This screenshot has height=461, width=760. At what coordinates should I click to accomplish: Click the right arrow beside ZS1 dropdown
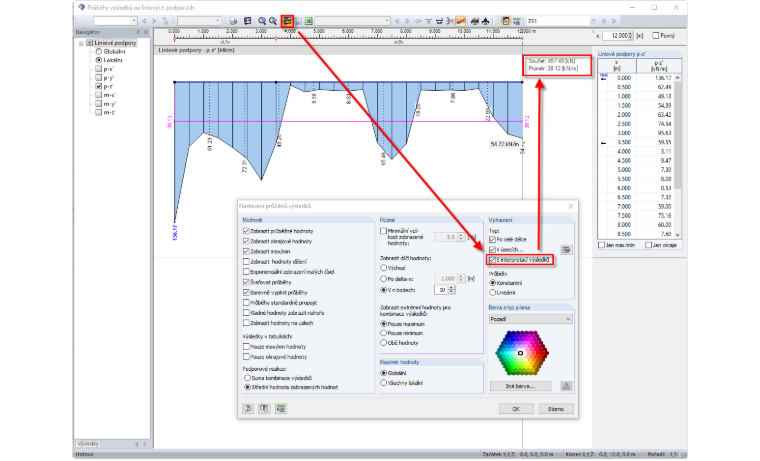pos(614,21)
